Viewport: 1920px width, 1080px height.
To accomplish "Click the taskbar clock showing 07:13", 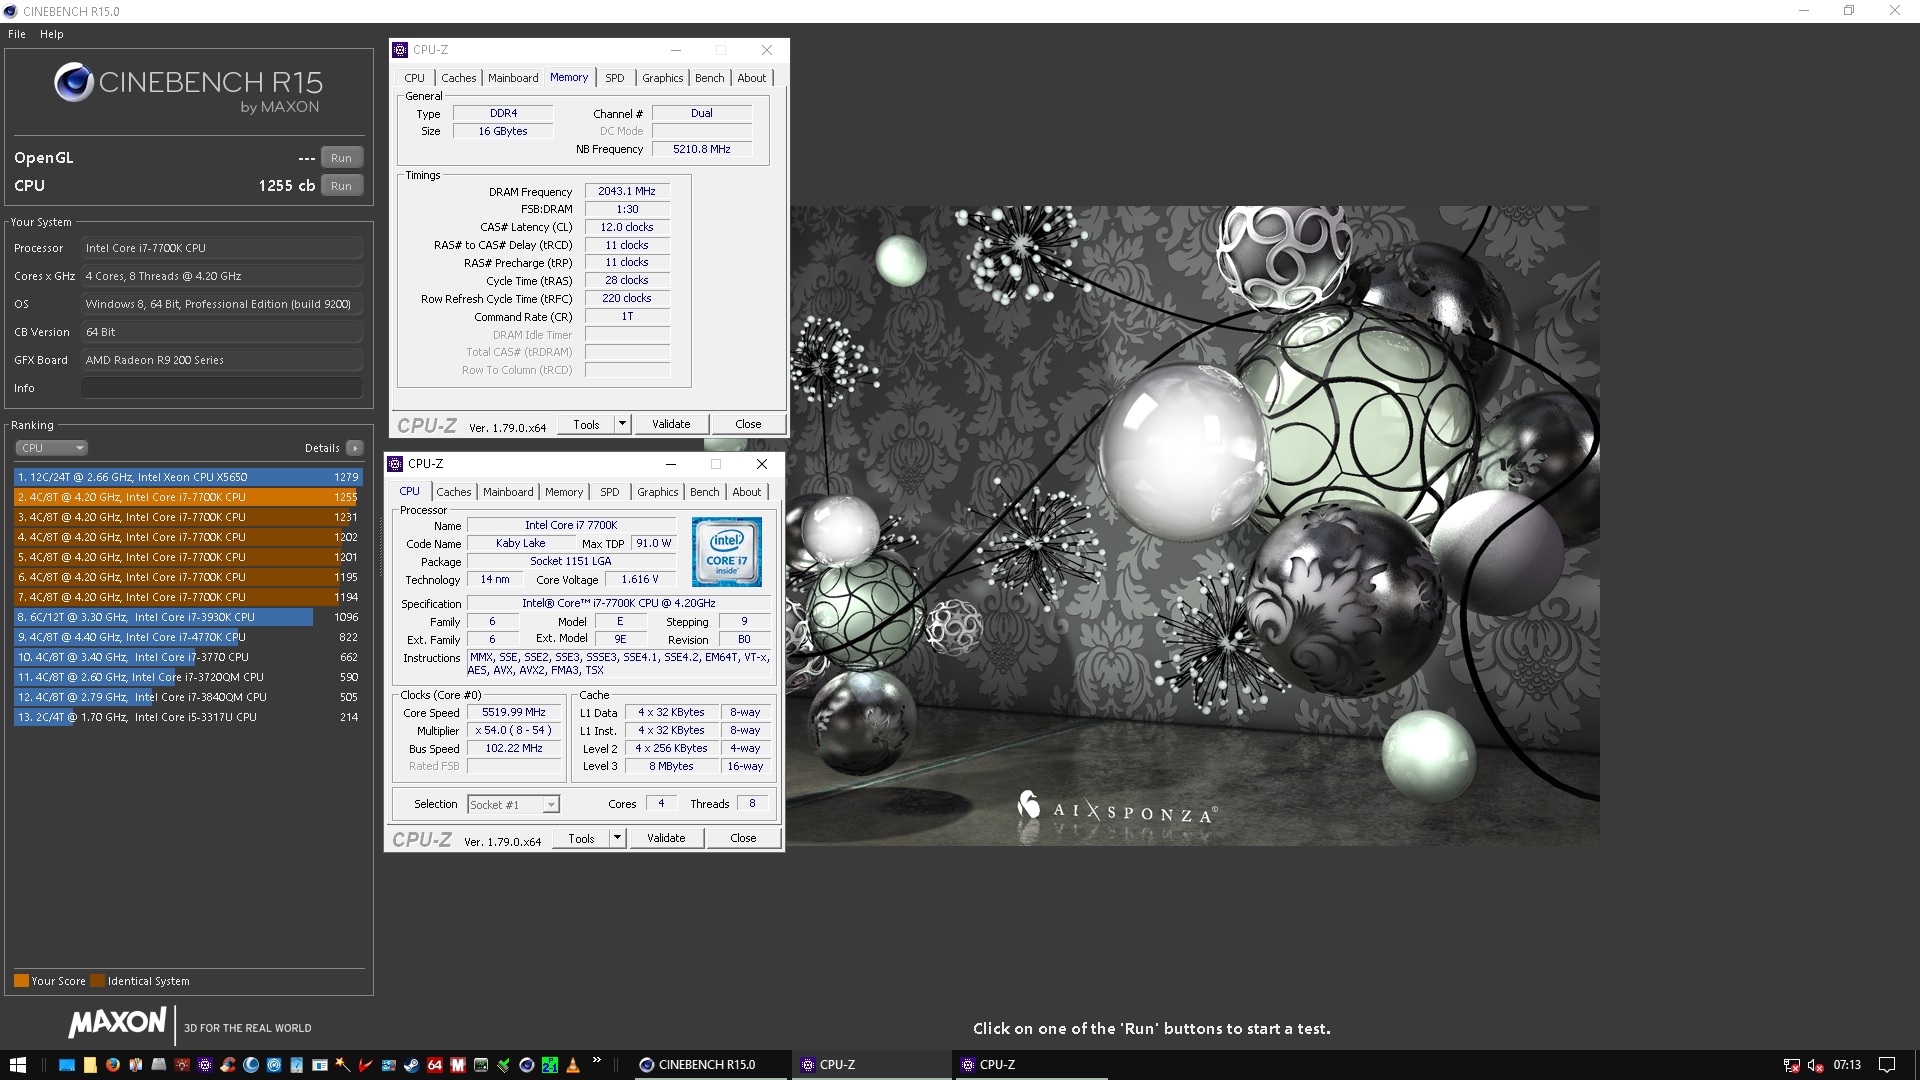I will tap(1847, 1065).
